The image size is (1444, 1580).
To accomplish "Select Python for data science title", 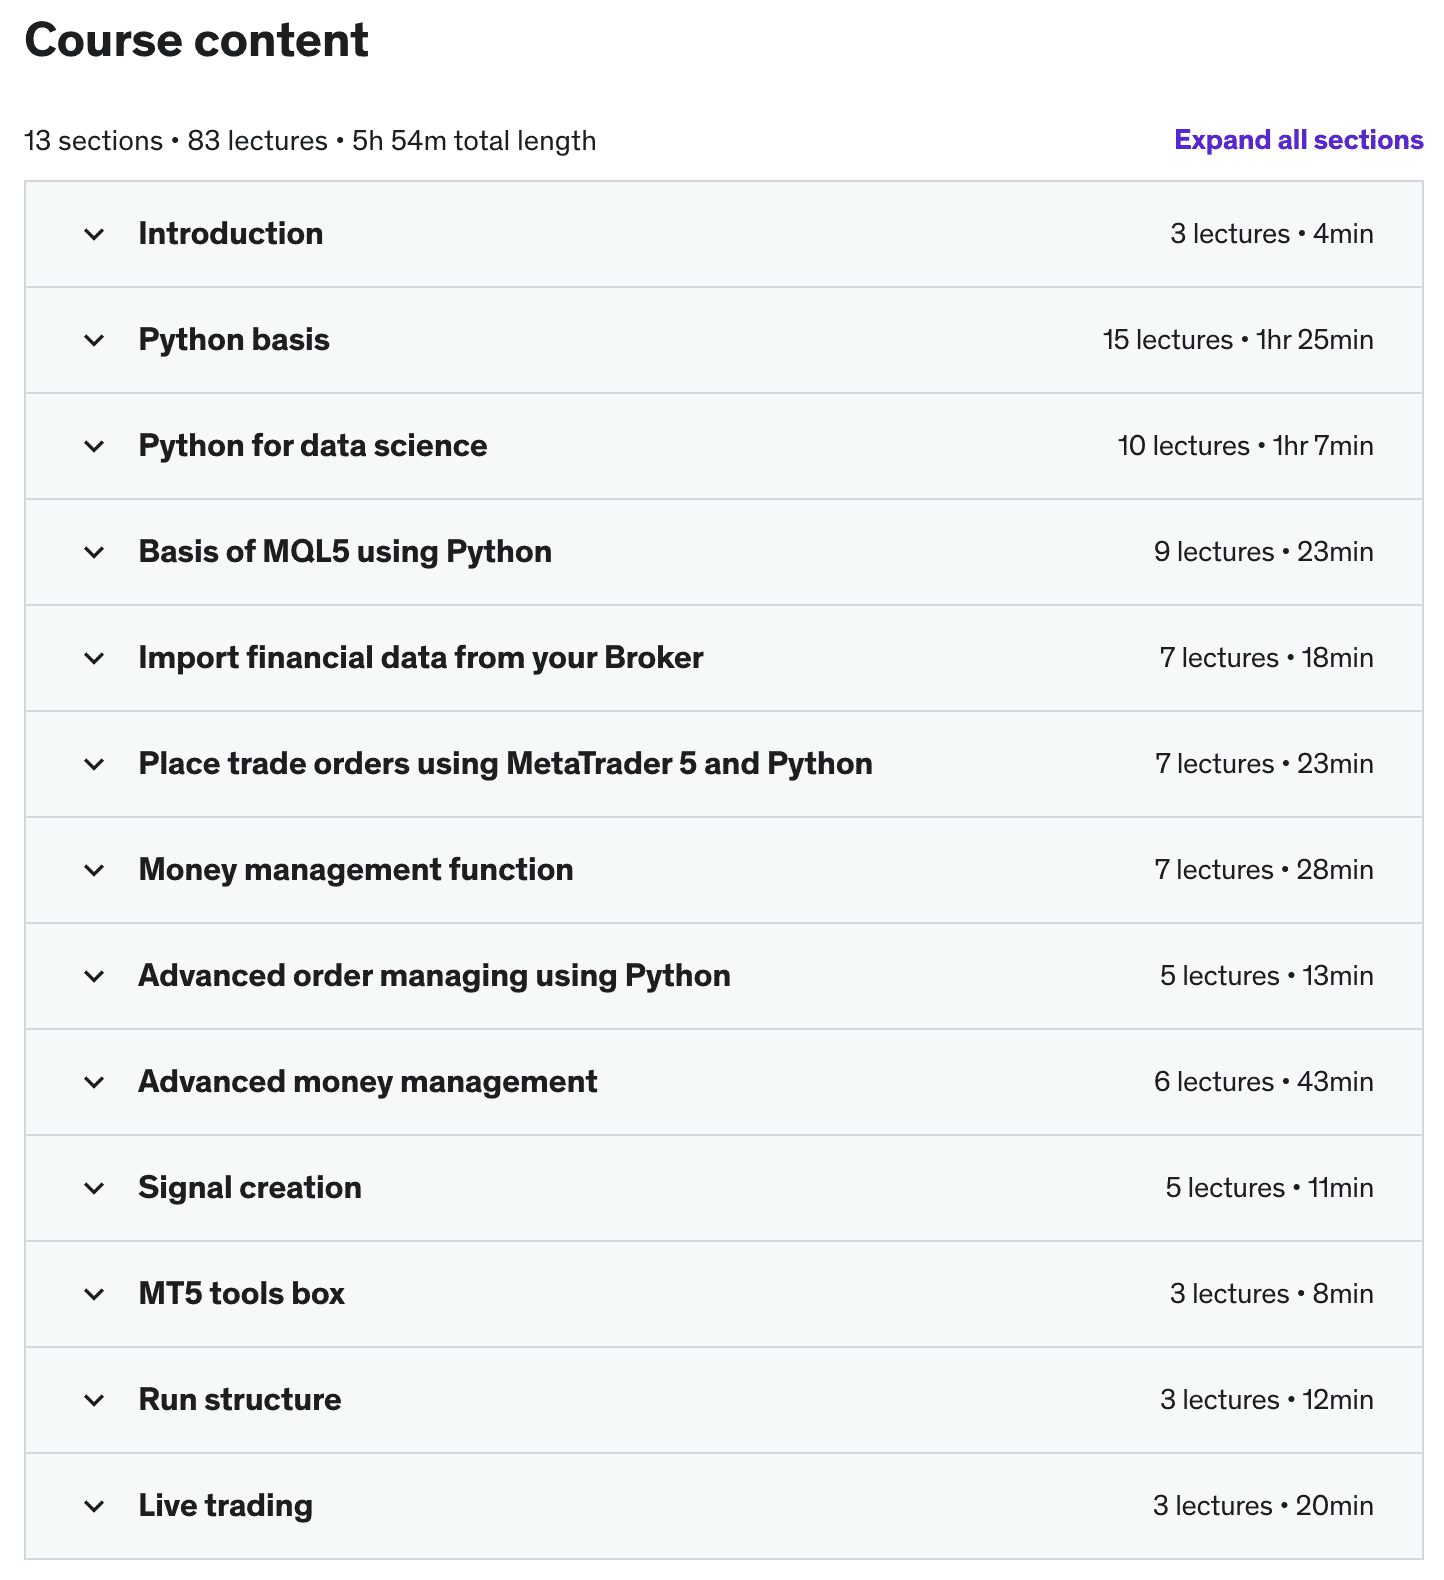I will tap(313, 446).
